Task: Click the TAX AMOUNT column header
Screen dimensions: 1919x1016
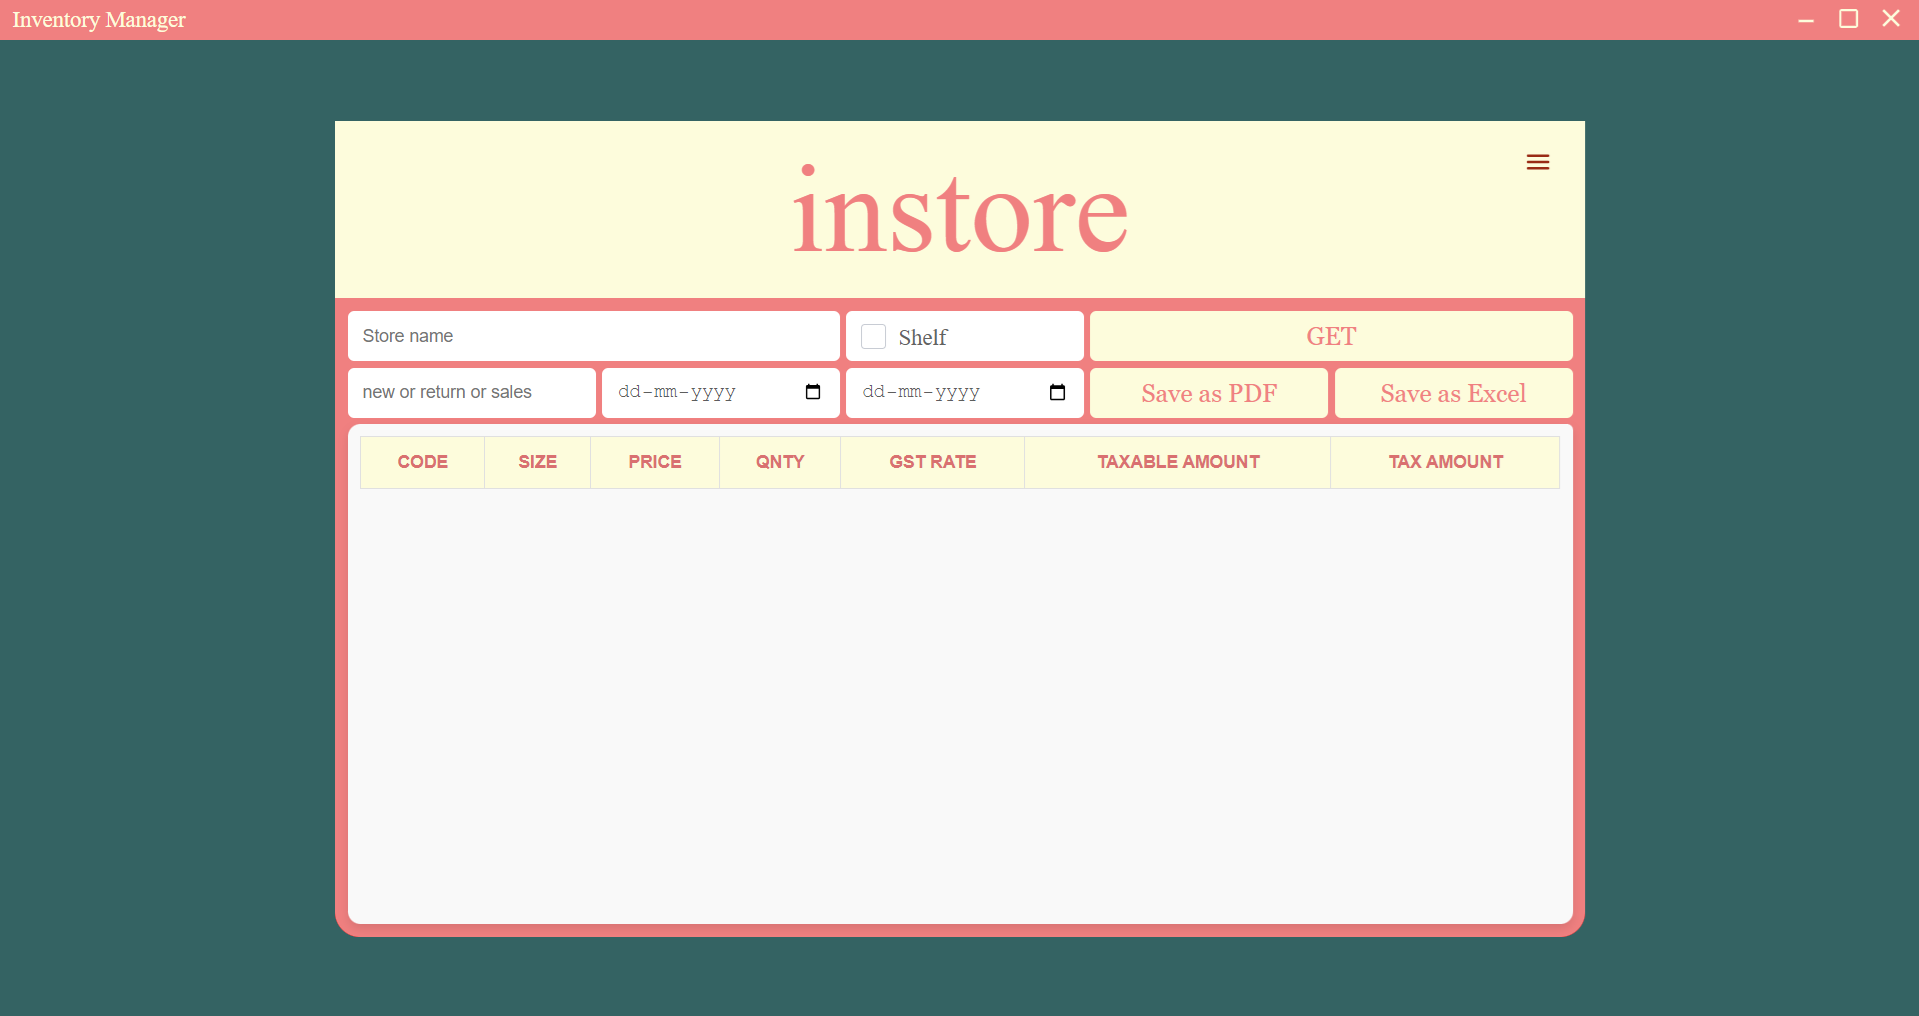Action: pos(1445,462)
